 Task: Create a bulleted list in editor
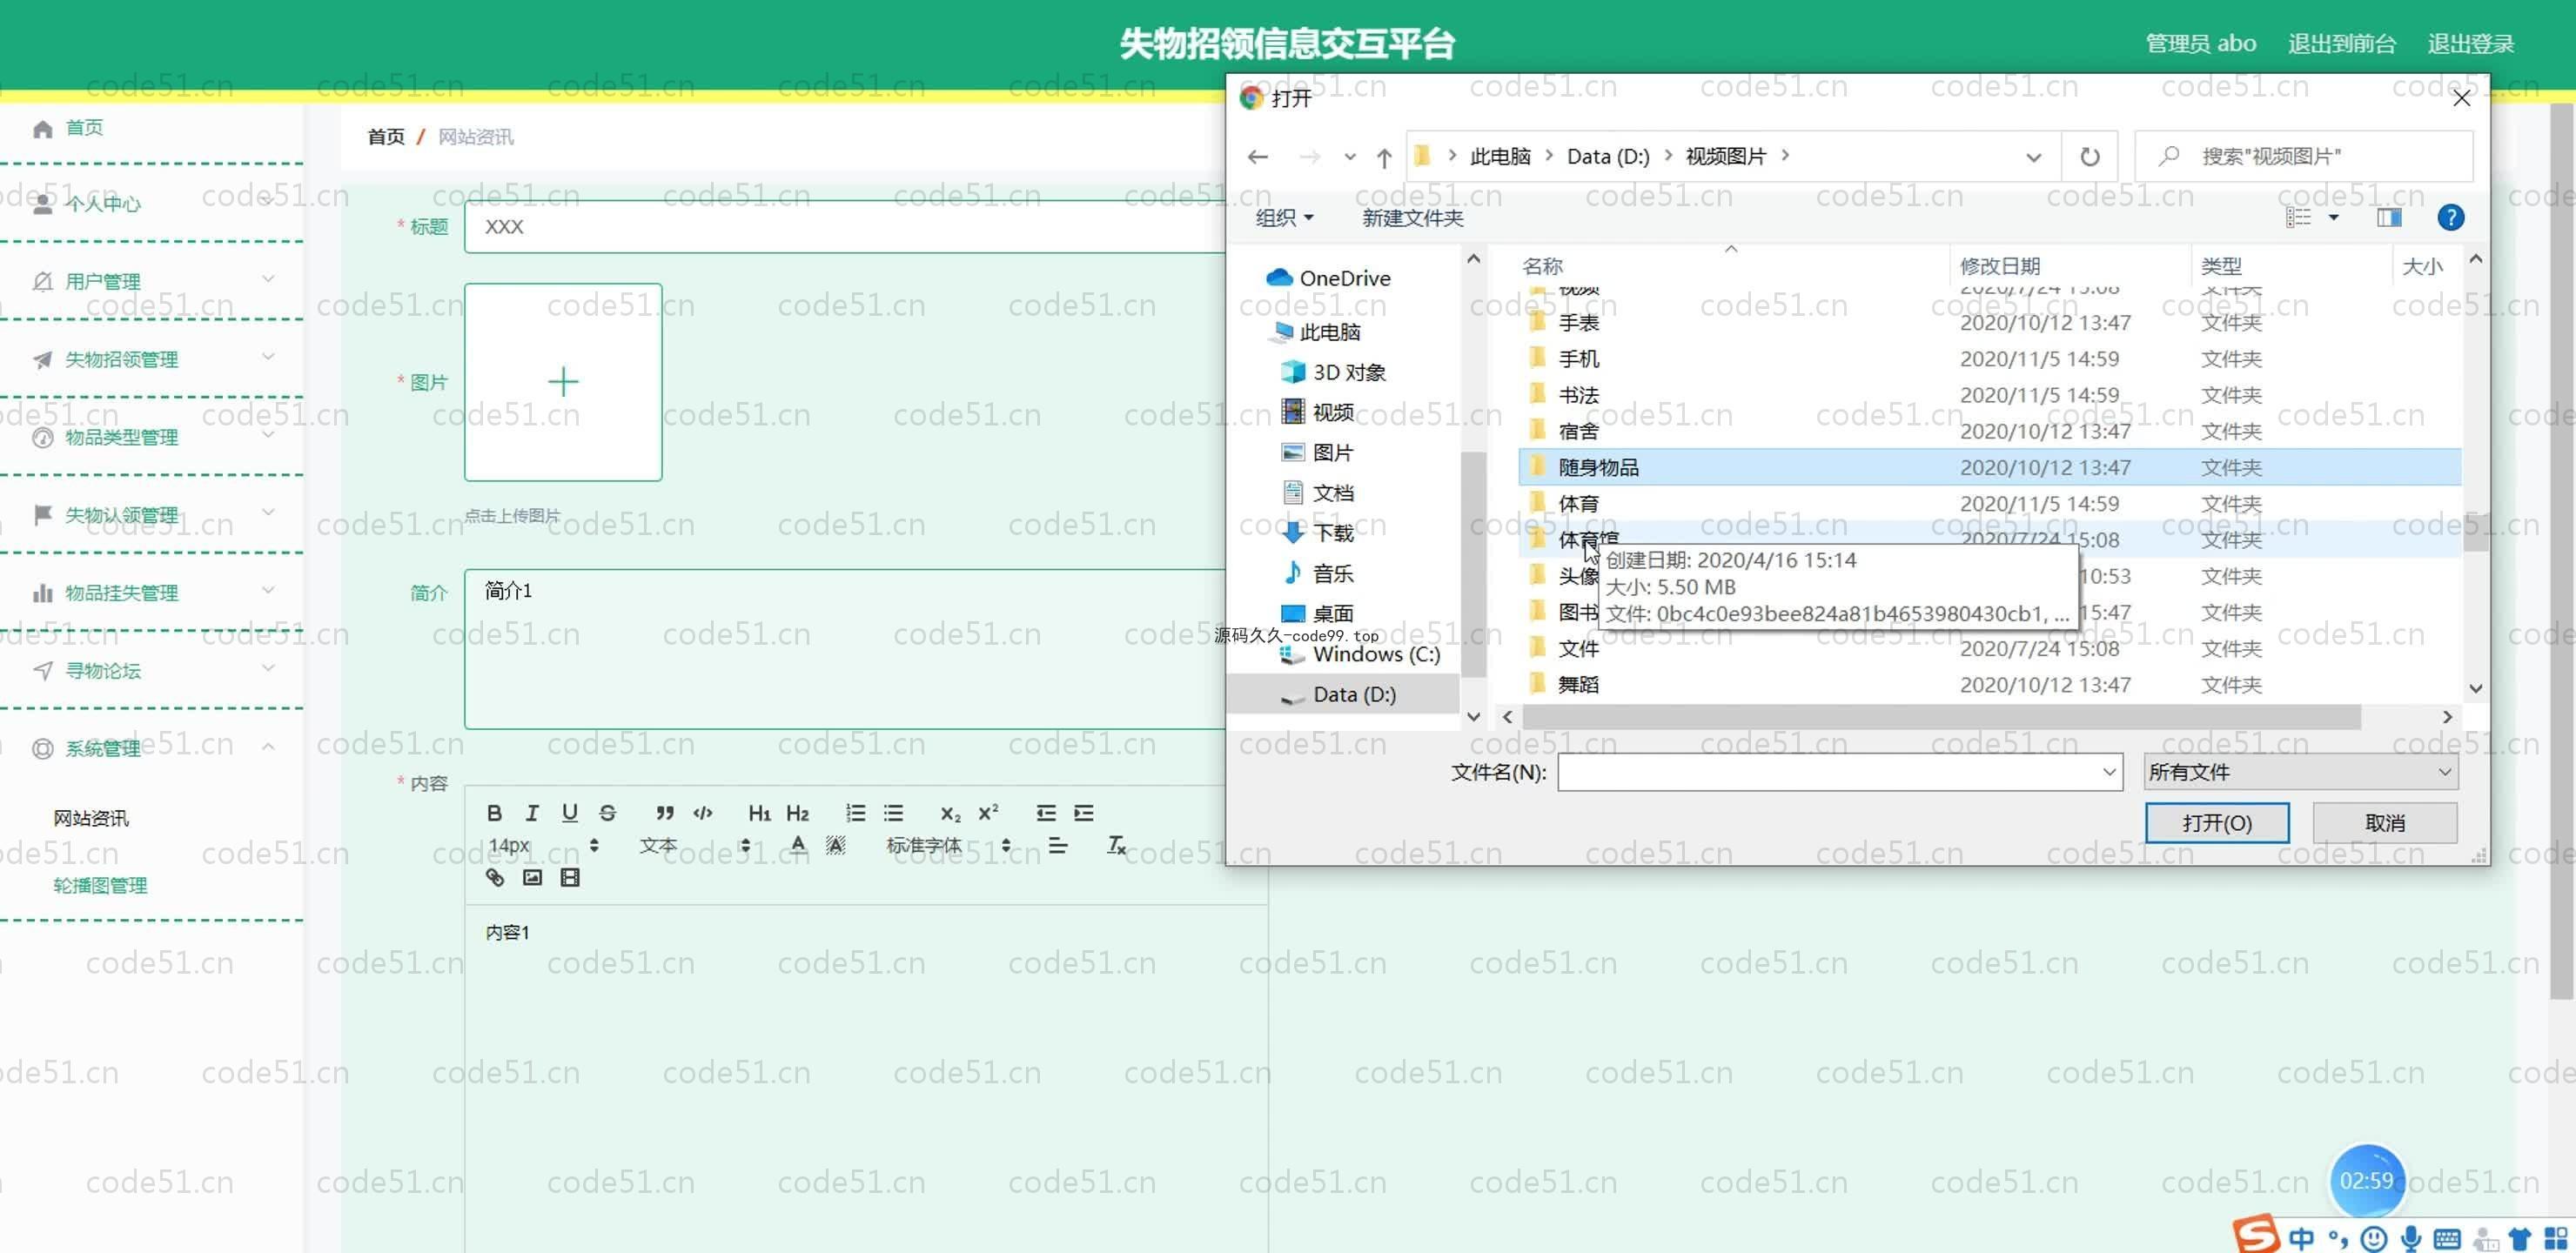[x=893, y=813]
